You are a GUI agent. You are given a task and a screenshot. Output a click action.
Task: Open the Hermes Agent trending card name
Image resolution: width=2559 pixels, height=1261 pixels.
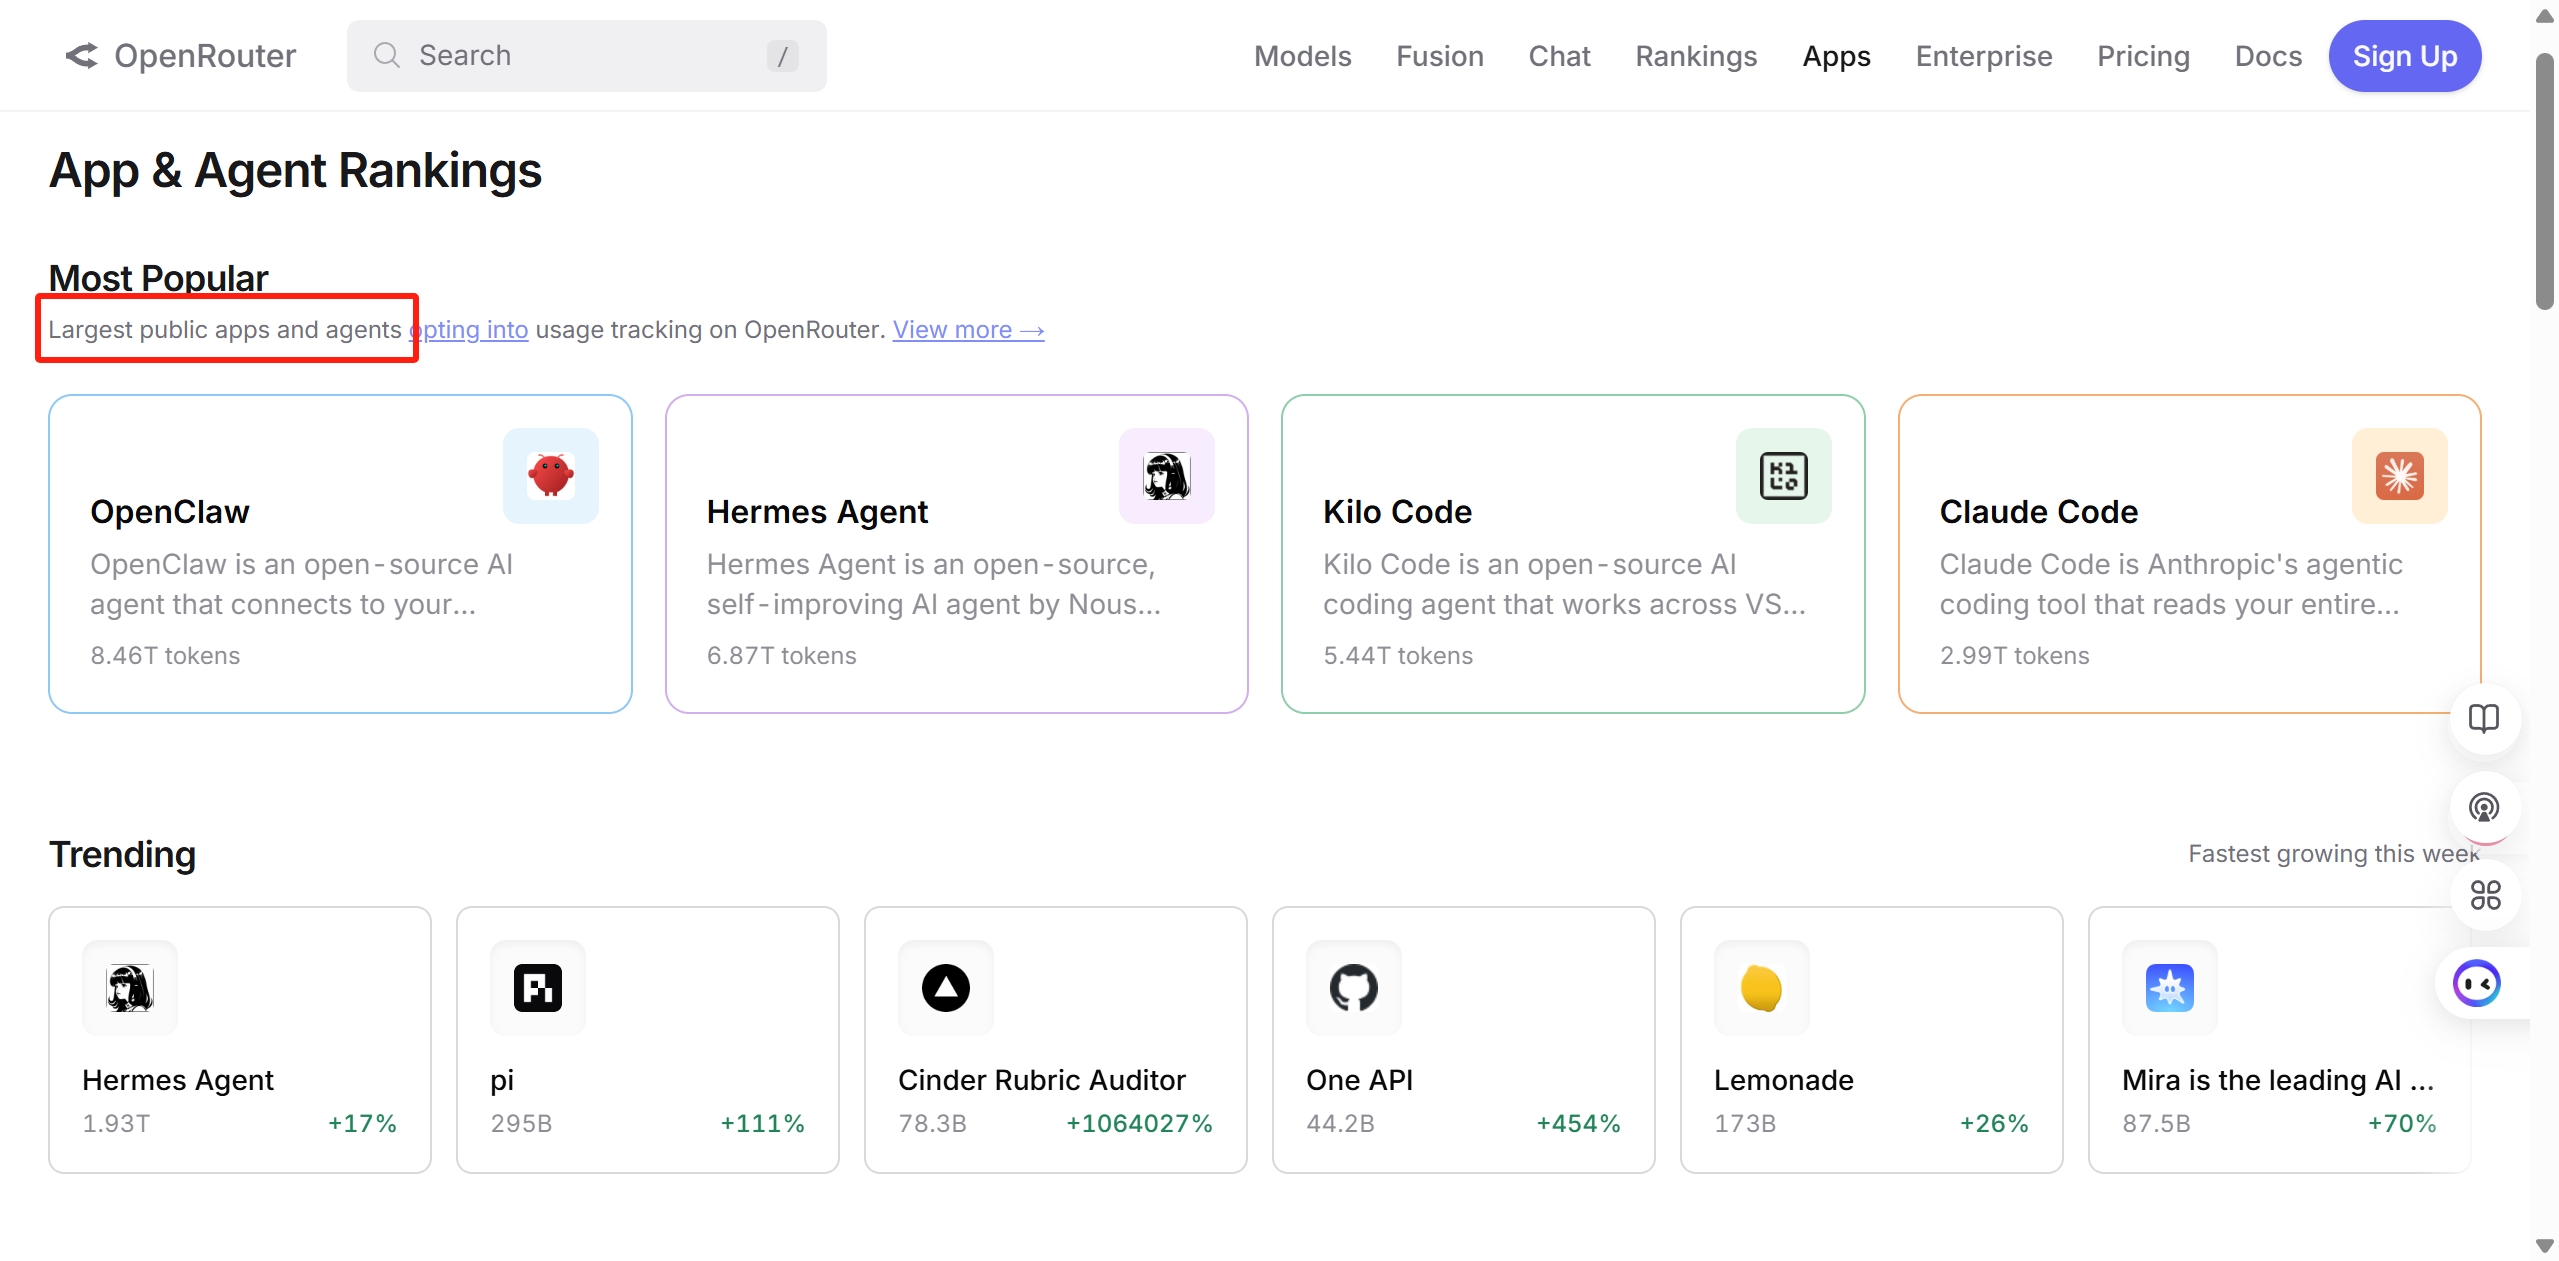178,1080
